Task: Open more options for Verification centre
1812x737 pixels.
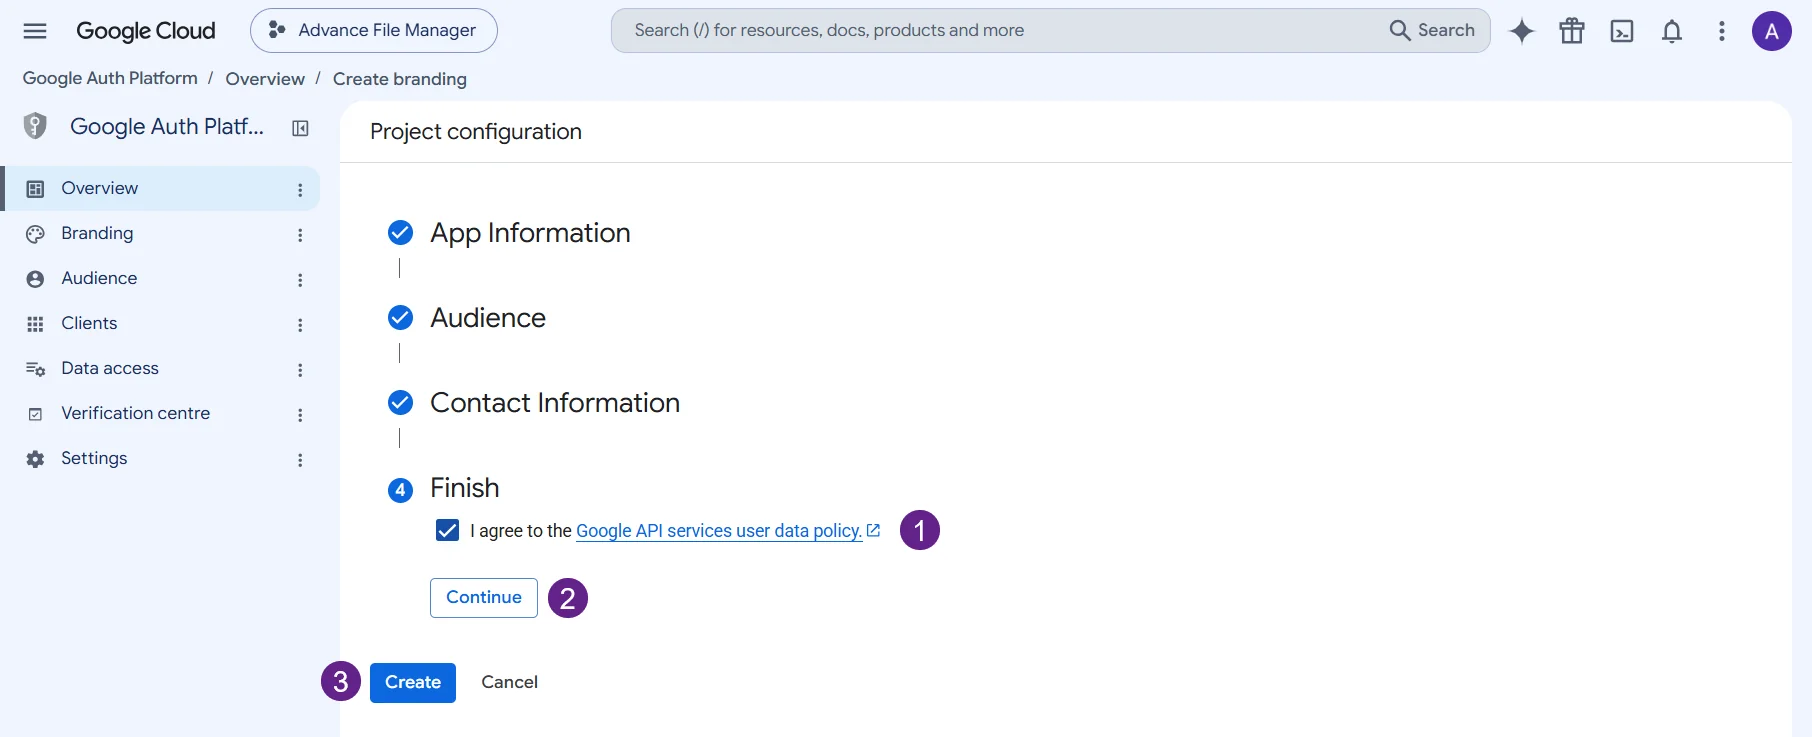Action: click(x=300, y=414)
